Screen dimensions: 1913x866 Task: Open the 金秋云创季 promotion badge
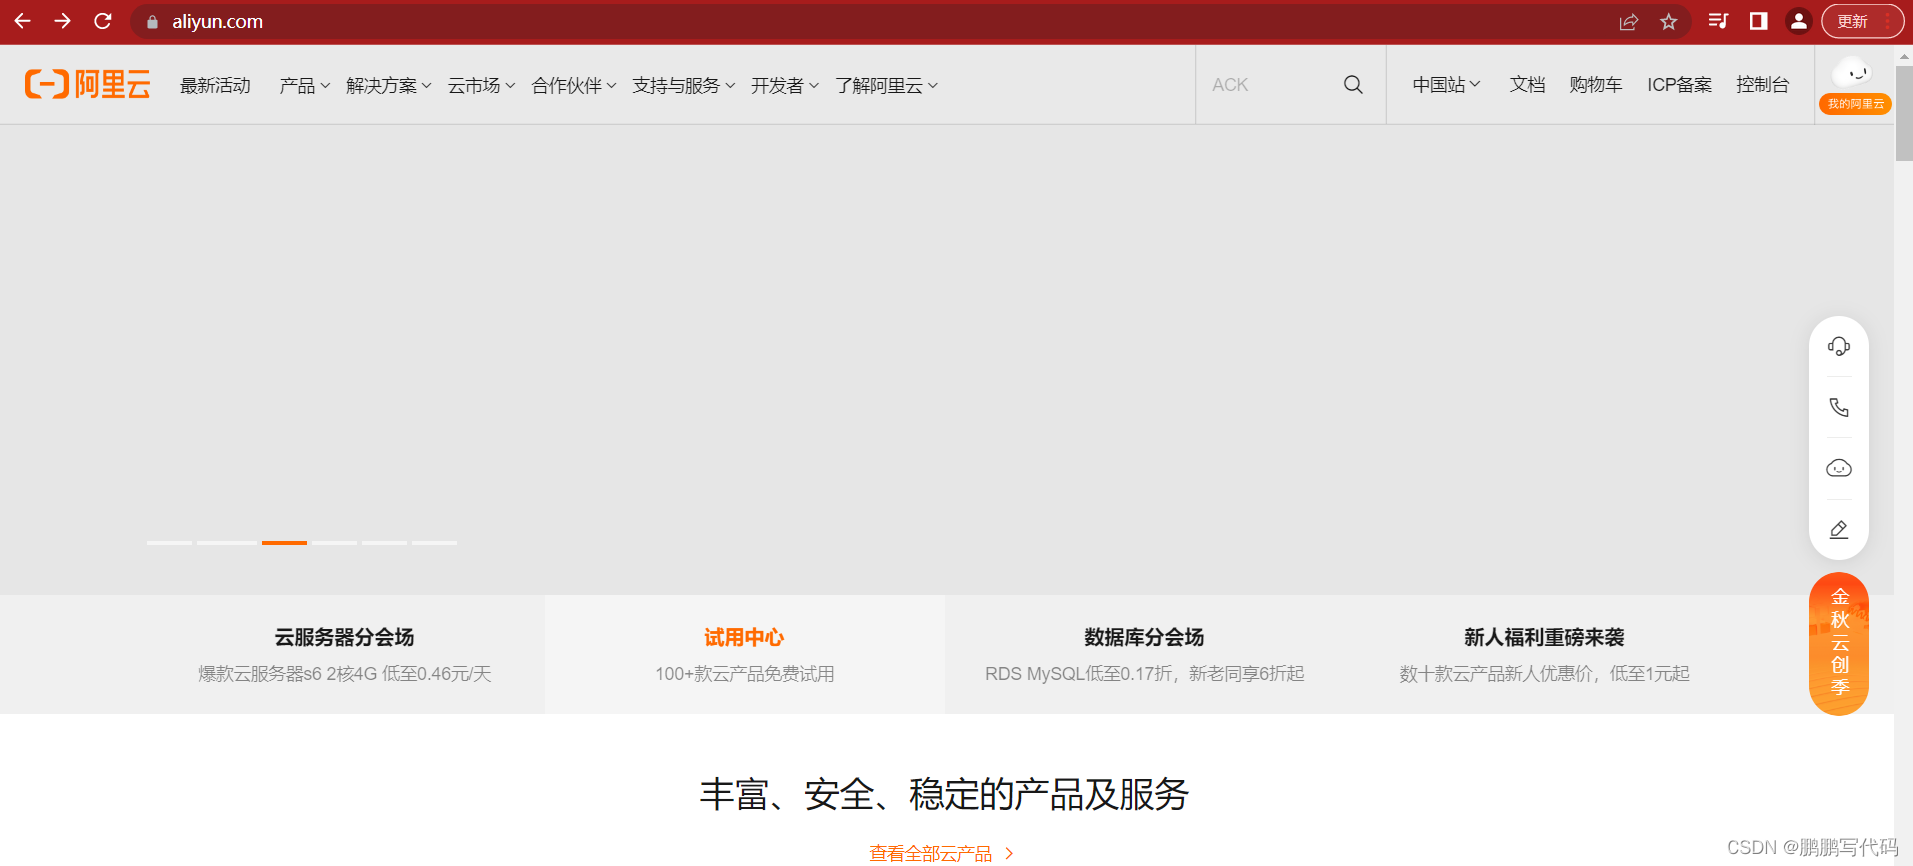(1839, 643)
